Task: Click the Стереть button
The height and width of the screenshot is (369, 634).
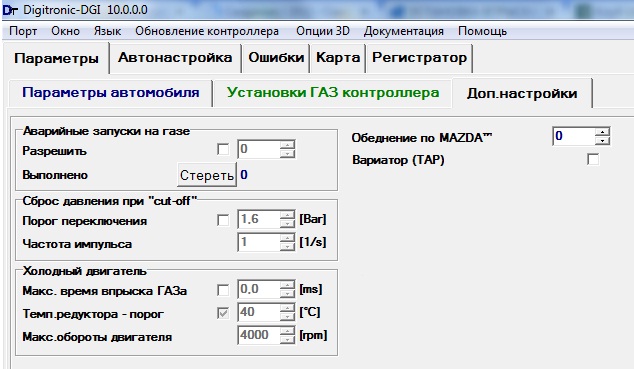Action: pyautogui.click(x=207, y=175)
